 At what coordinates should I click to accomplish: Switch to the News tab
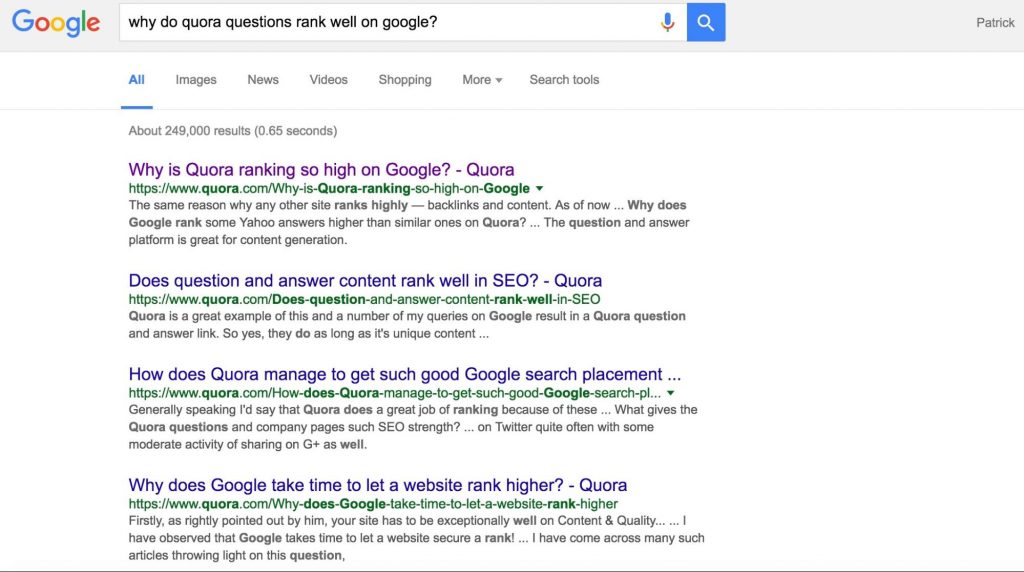pos(263,80)
